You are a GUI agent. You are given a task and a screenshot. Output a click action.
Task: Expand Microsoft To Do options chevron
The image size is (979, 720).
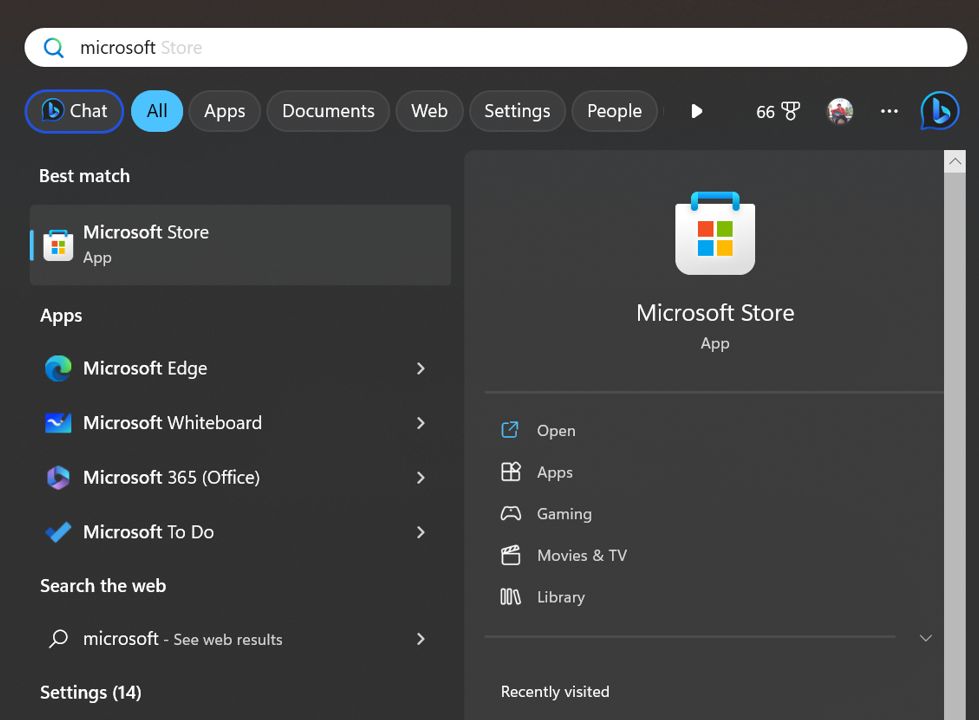coord(421,532)
